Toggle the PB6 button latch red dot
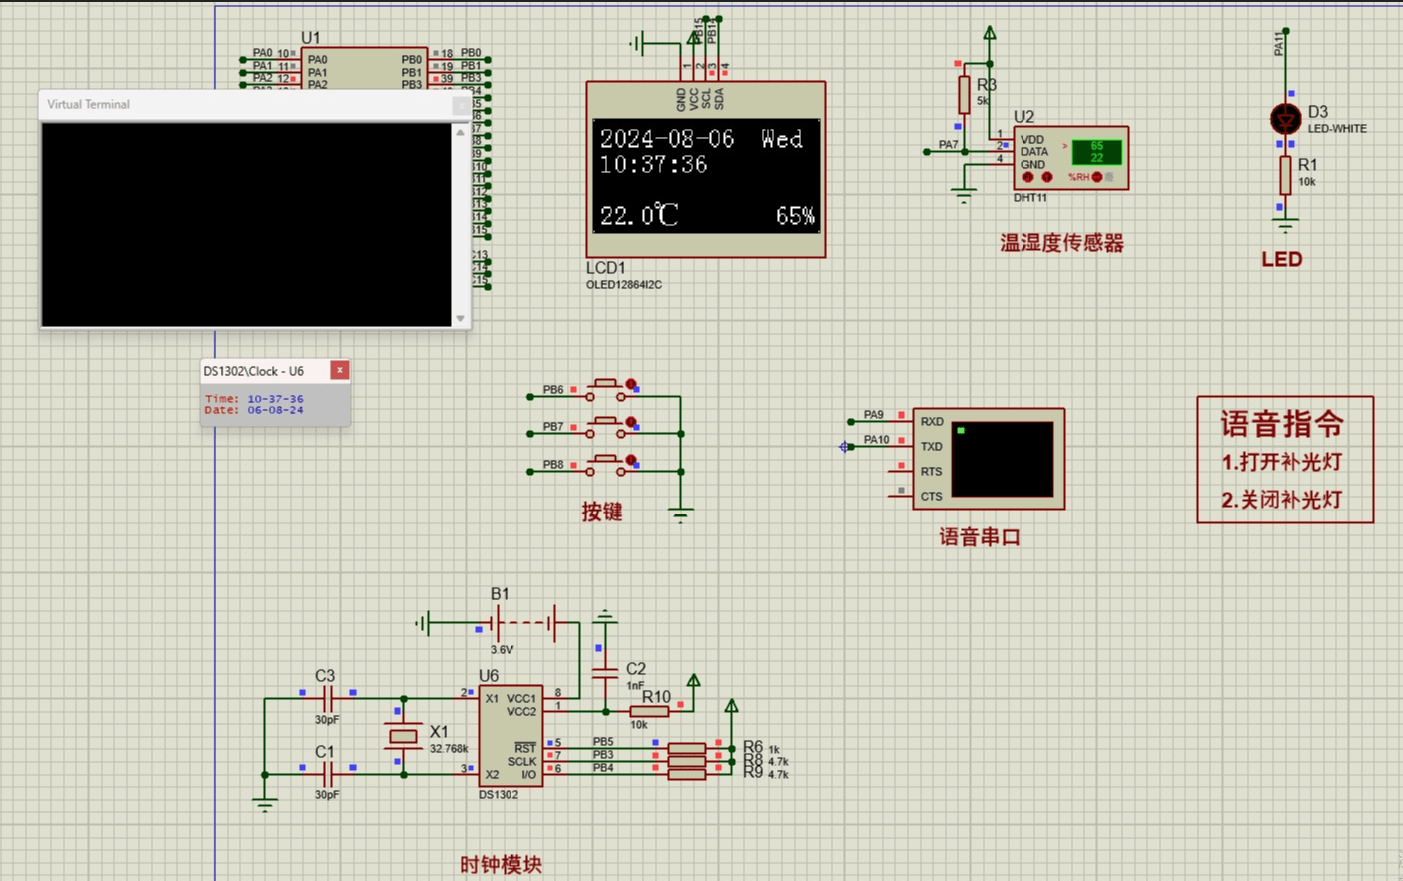1403x881 pixels. tap(631, 384)
